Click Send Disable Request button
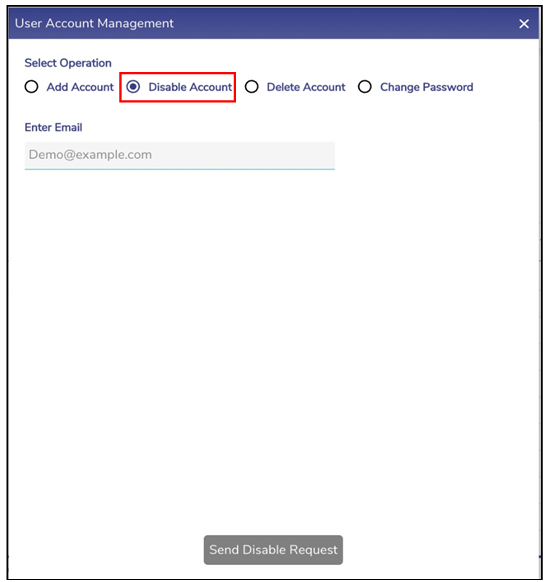The width and height of the screenshot is (545, 582). pos(273,550)
